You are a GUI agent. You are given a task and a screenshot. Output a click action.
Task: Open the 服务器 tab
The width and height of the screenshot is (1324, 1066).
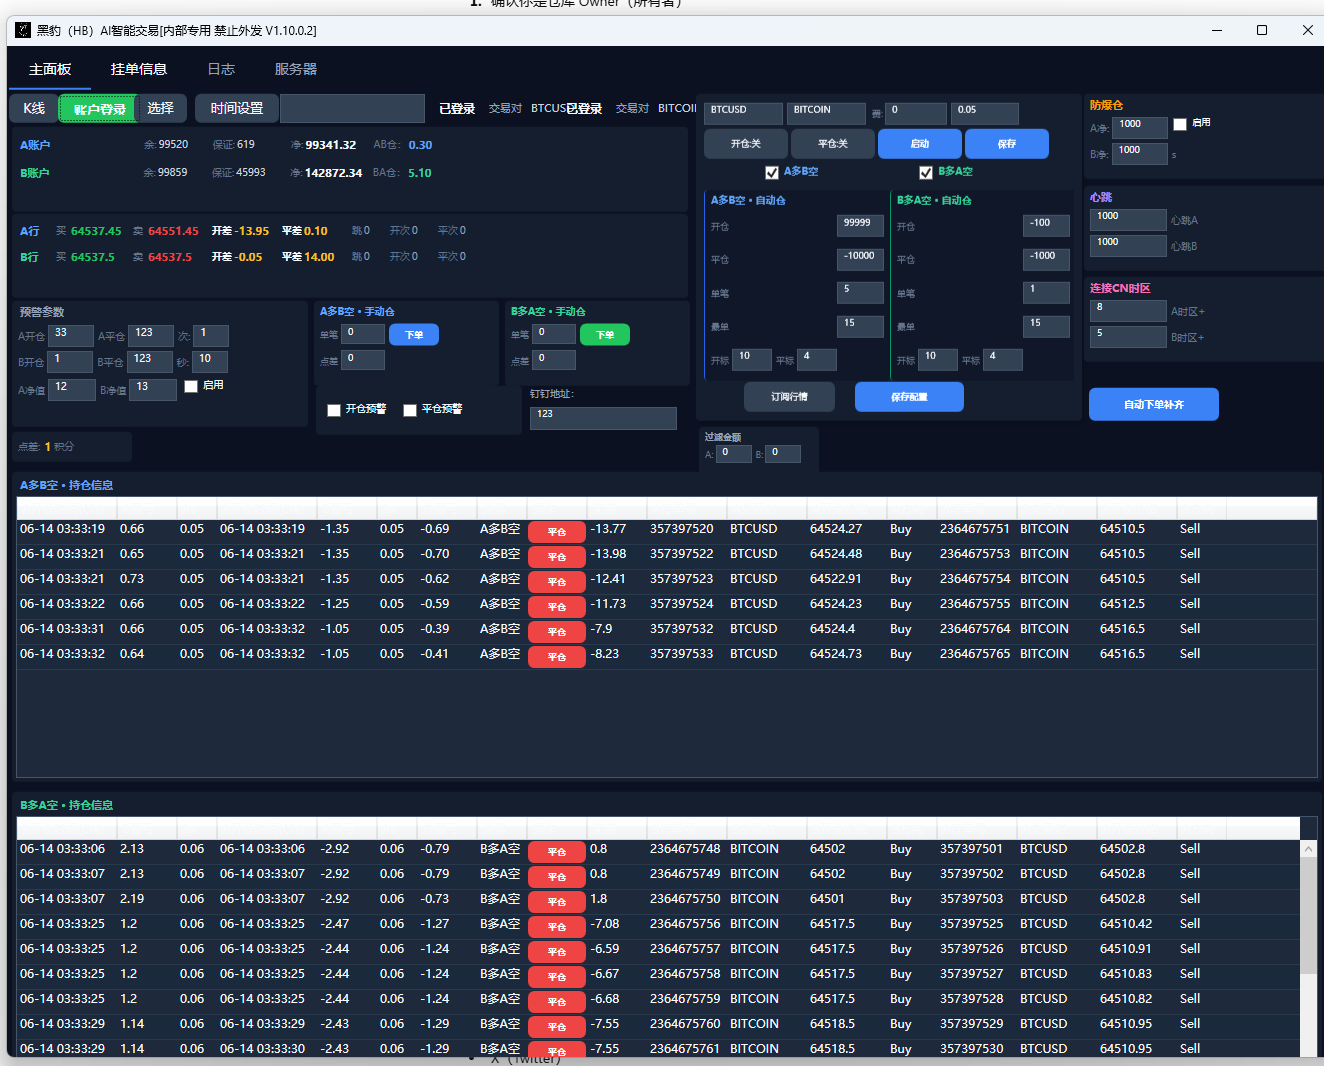296,69
